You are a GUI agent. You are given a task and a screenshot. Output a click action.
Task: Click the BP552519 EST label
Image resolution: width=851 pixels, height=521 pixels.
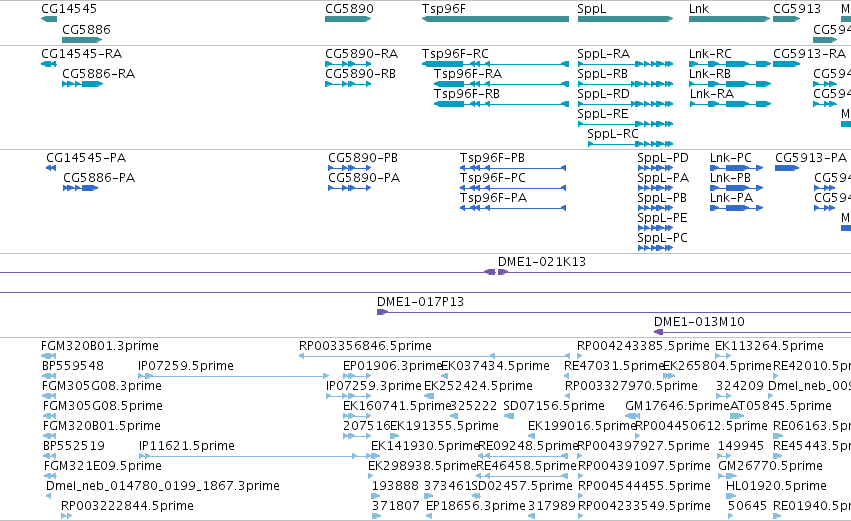[x=74, y=446]
